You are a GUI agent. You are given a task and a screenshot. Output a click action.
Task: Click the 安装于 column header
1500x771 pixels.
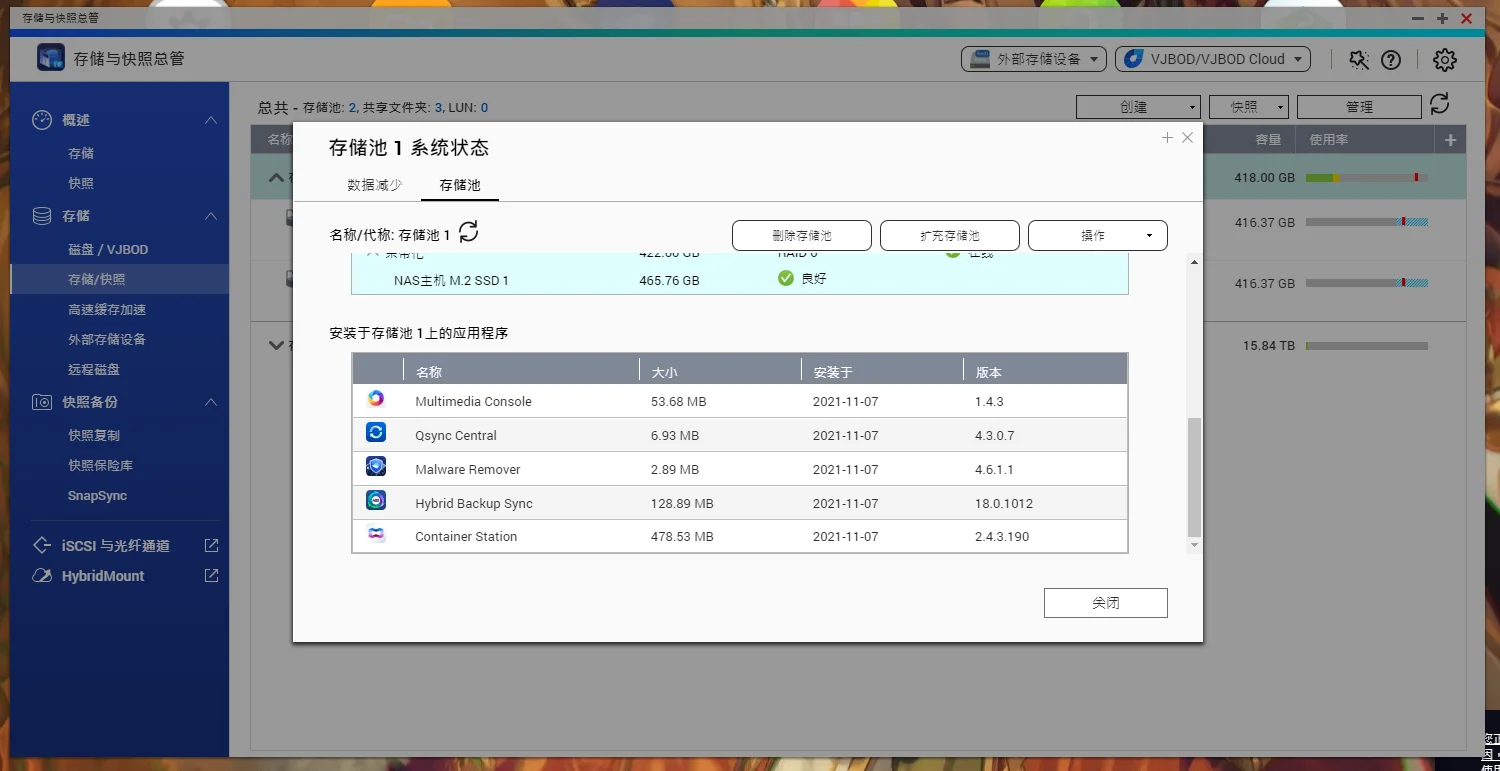point(833,372)
